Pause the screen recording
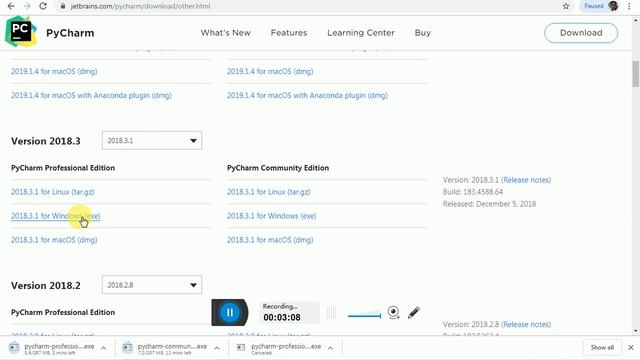 (x=229, y=313)
